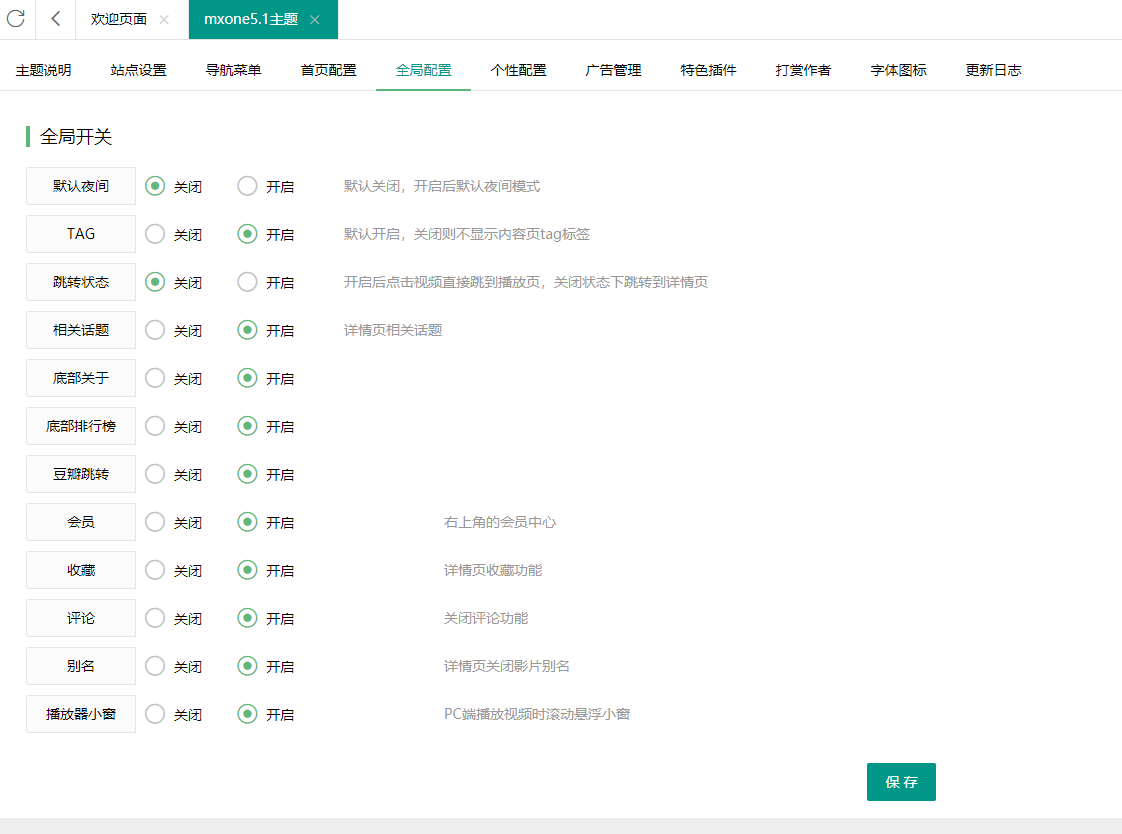Switch to the 欢迎页面 tab

click(x=119, y=19)
